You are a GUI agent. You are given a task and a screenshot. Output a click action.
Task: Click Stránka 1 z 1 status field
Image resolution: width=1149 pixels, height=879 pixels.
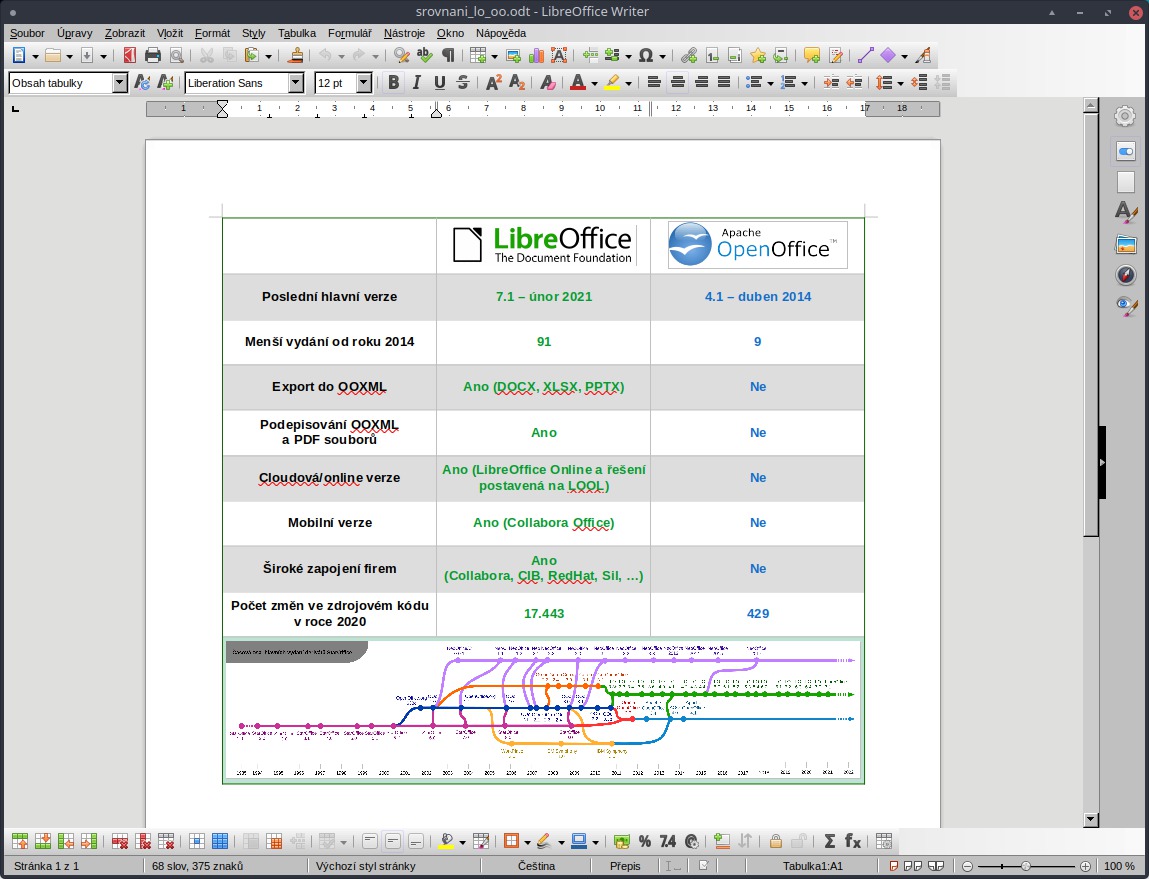click(46, 866)
